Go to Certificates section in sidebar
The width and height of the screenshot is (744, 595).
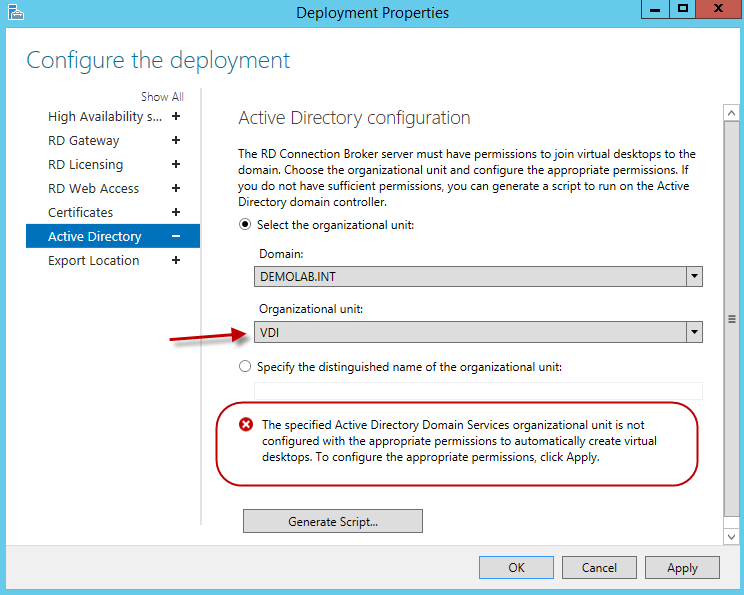click(80, 213)
